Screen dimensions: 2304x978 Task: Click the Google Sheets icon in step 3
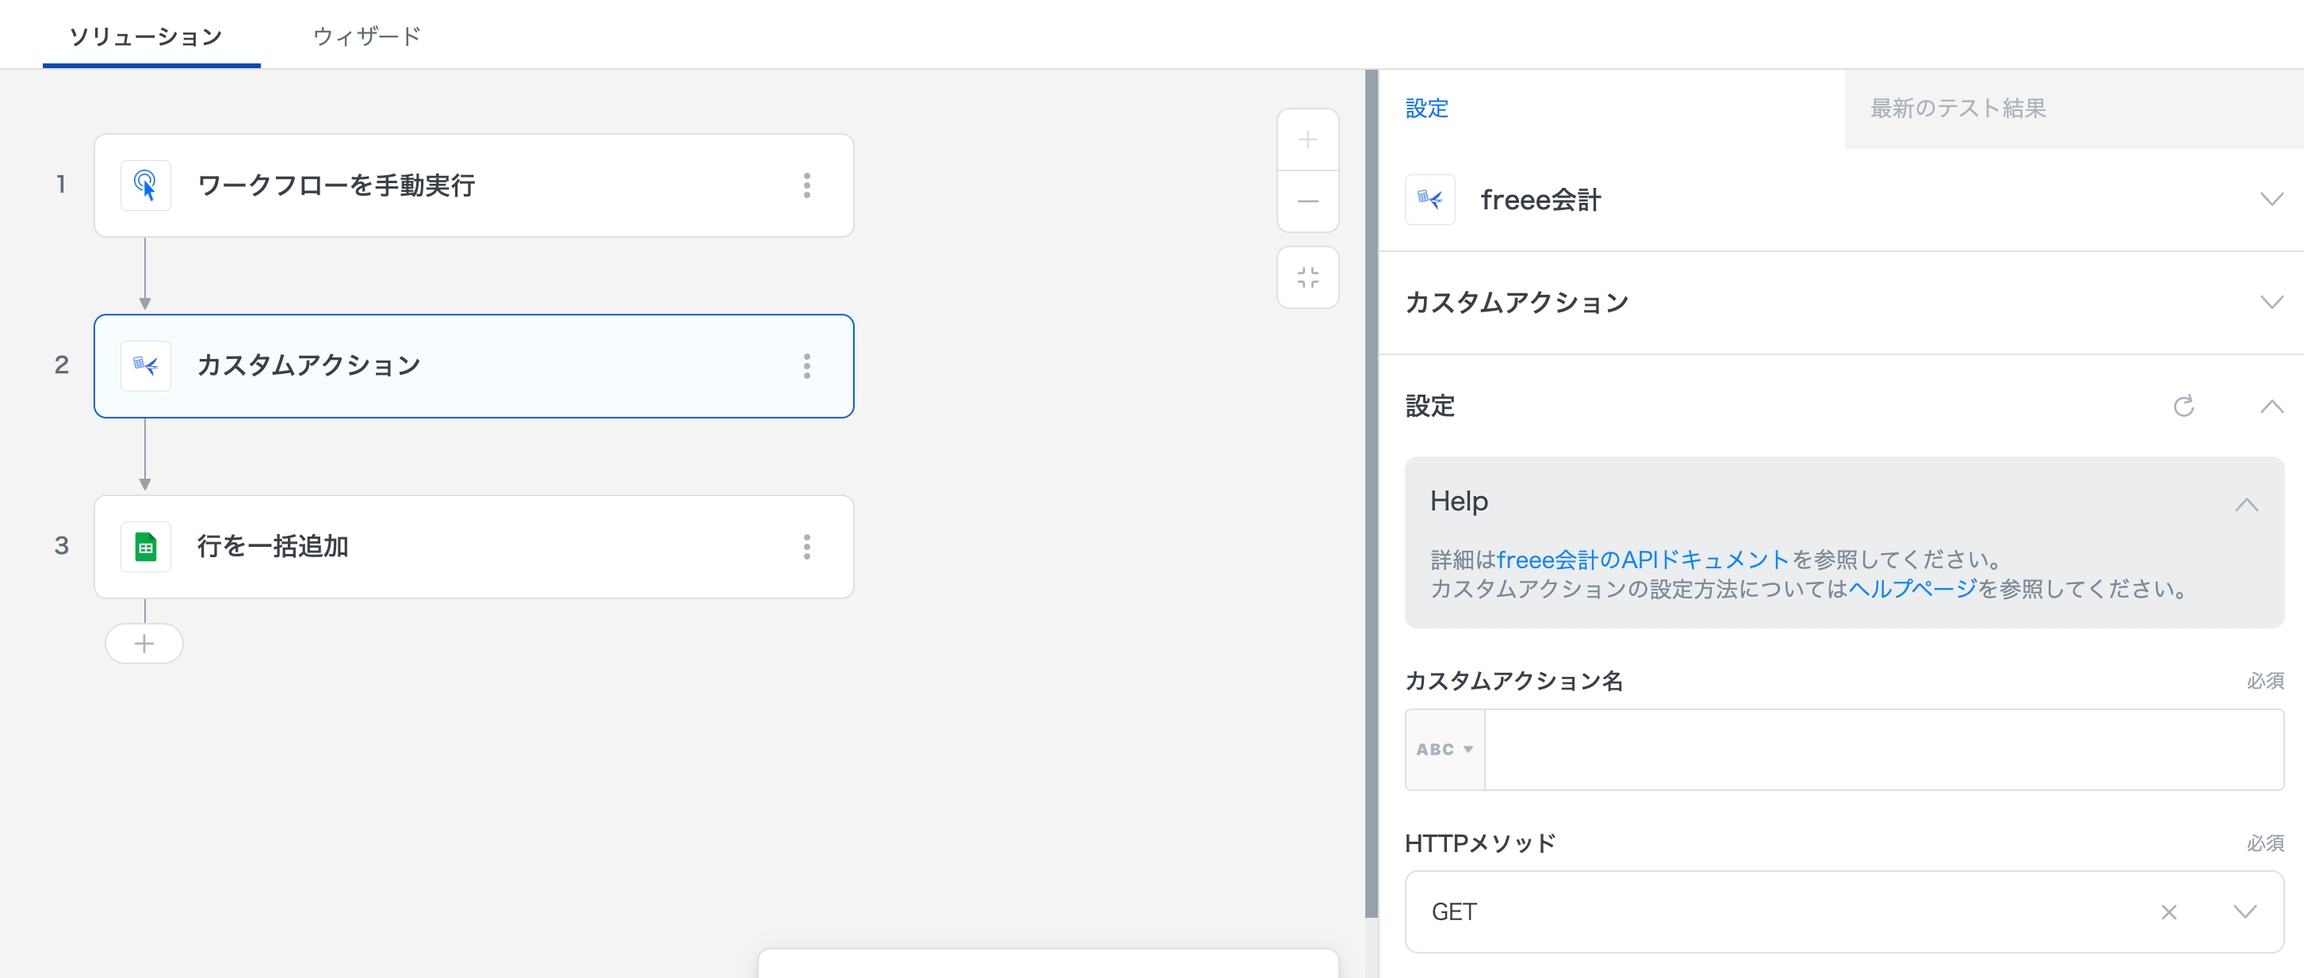145,547
